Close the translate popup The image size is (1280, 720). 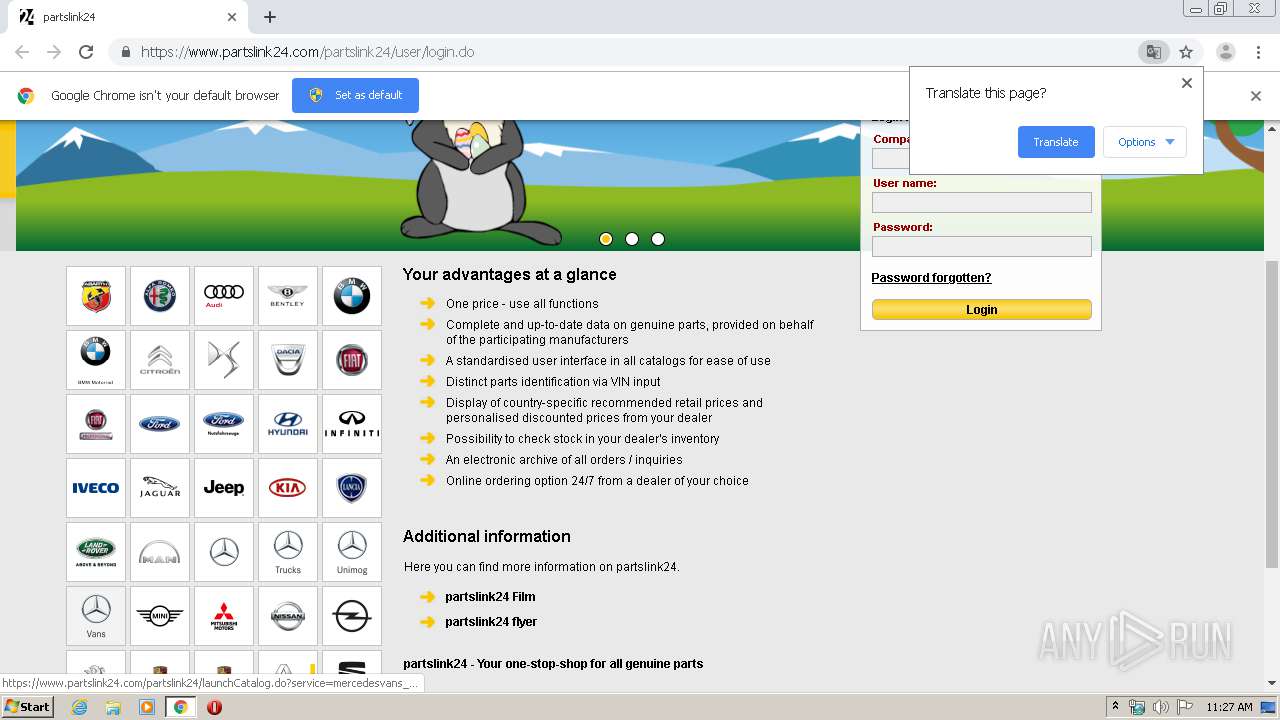[x=1187, y=83]
